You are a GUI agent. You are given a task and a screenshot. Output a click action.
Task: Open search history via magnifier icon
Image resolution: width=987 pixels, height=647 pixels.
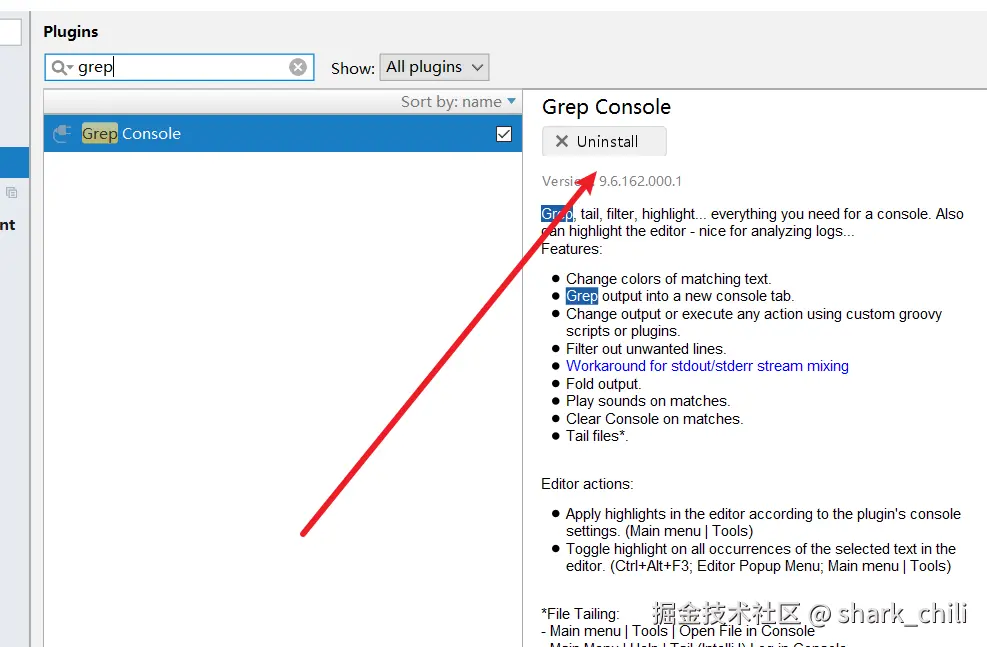[x=61, y=67]
